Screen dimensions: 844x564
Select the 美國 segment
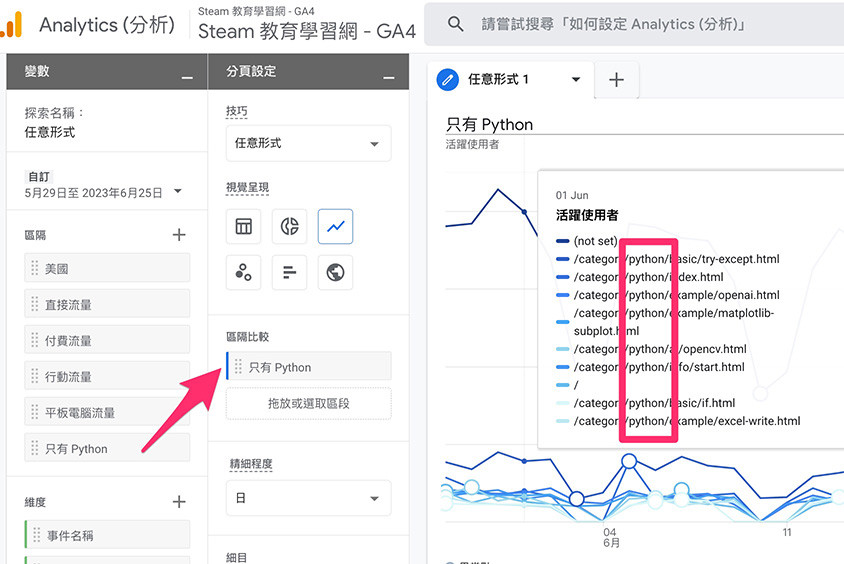pyautogui.click(x=107, y=267)
